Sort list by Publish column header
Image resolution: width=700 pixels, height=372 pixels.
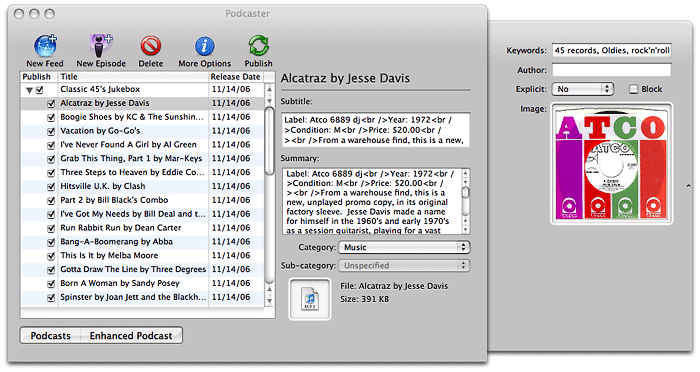pos(39,77)
